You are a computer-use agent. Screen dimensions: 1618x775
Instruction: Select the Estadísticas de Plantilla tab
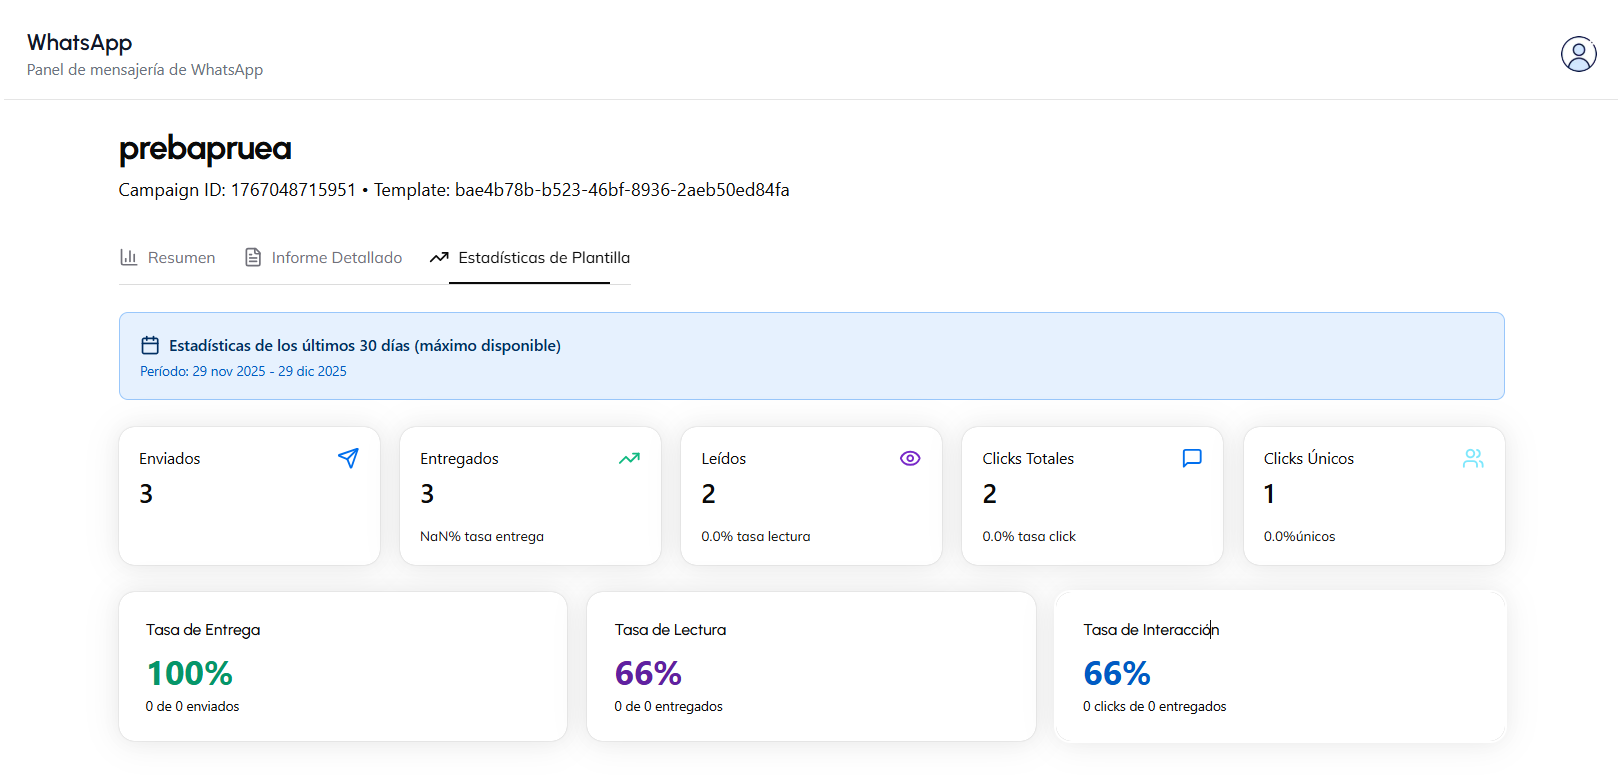point(543,258)
